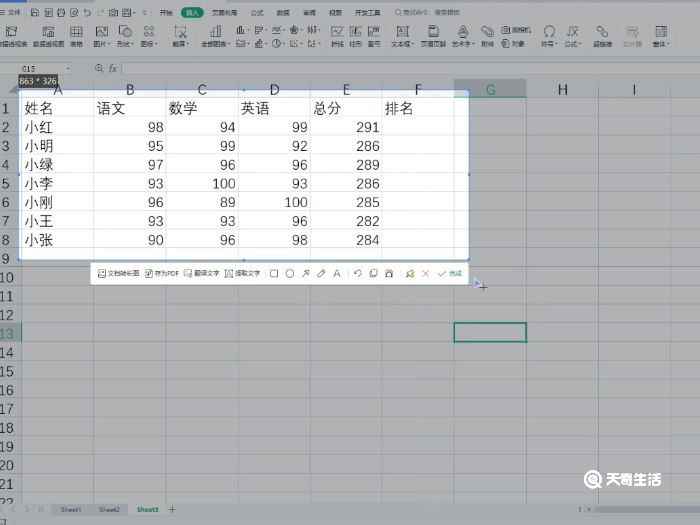The height and width of the screenshot is (525, 700).
Task: Select the active Sheet3 tab
Action: pos(147,509)
